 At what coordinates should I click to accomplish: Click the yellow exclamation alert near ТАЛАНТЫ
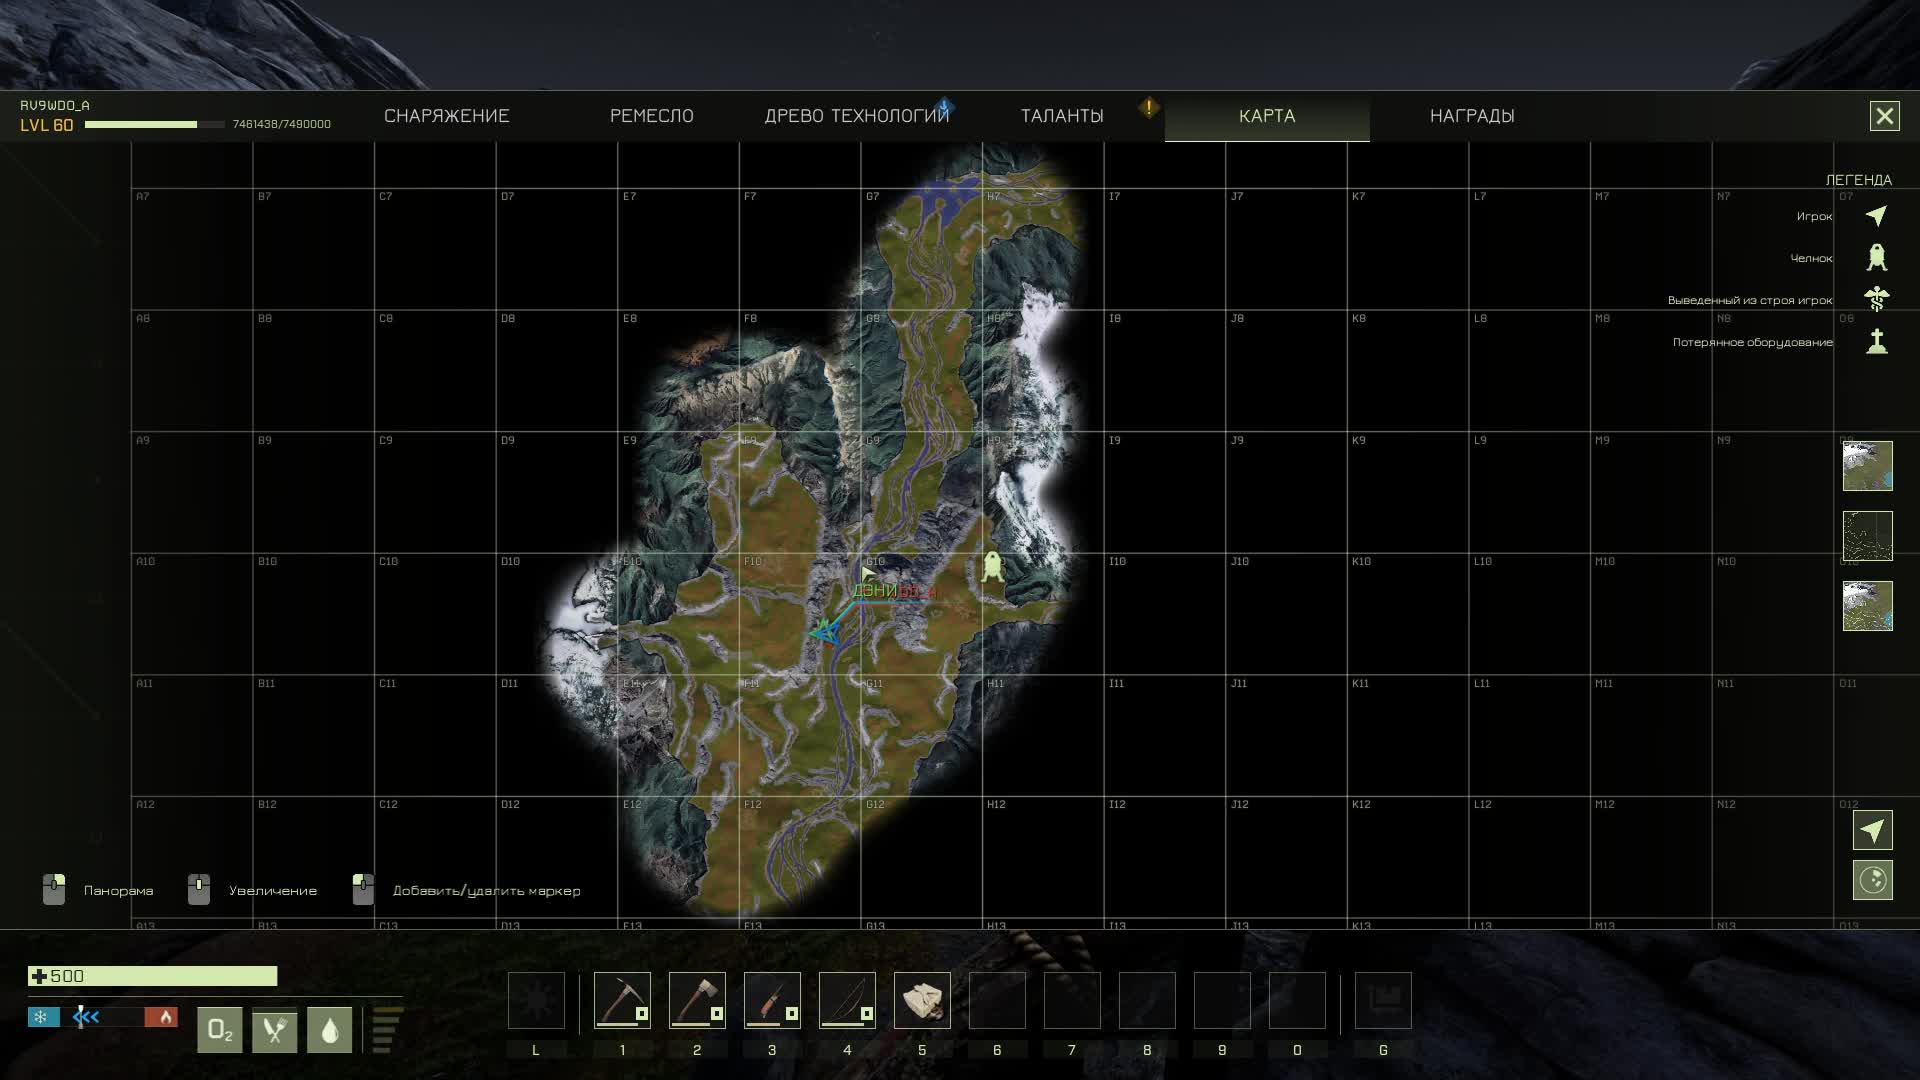click(x=1149, y=107)
